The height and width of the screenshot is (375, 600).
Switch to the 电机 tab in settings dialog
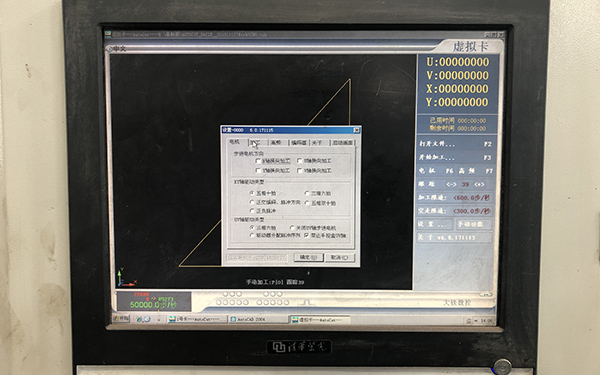[235, 142]
